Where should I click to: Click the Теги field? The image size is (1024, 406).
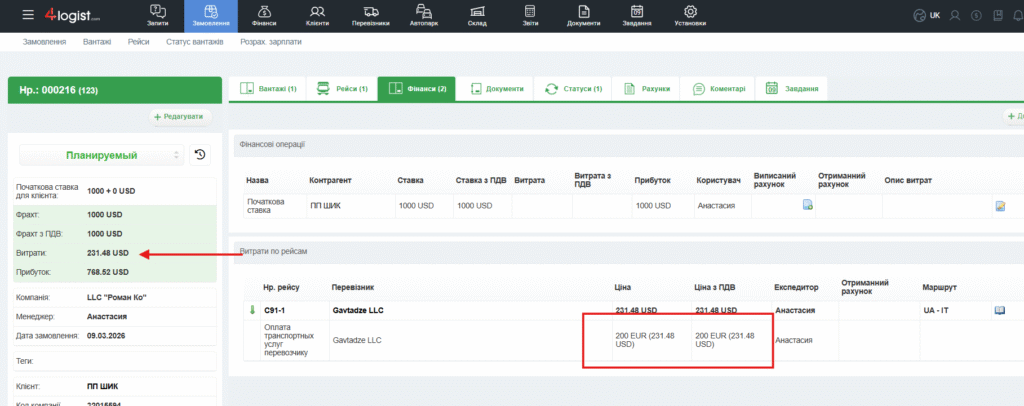(x=110, y=361)
